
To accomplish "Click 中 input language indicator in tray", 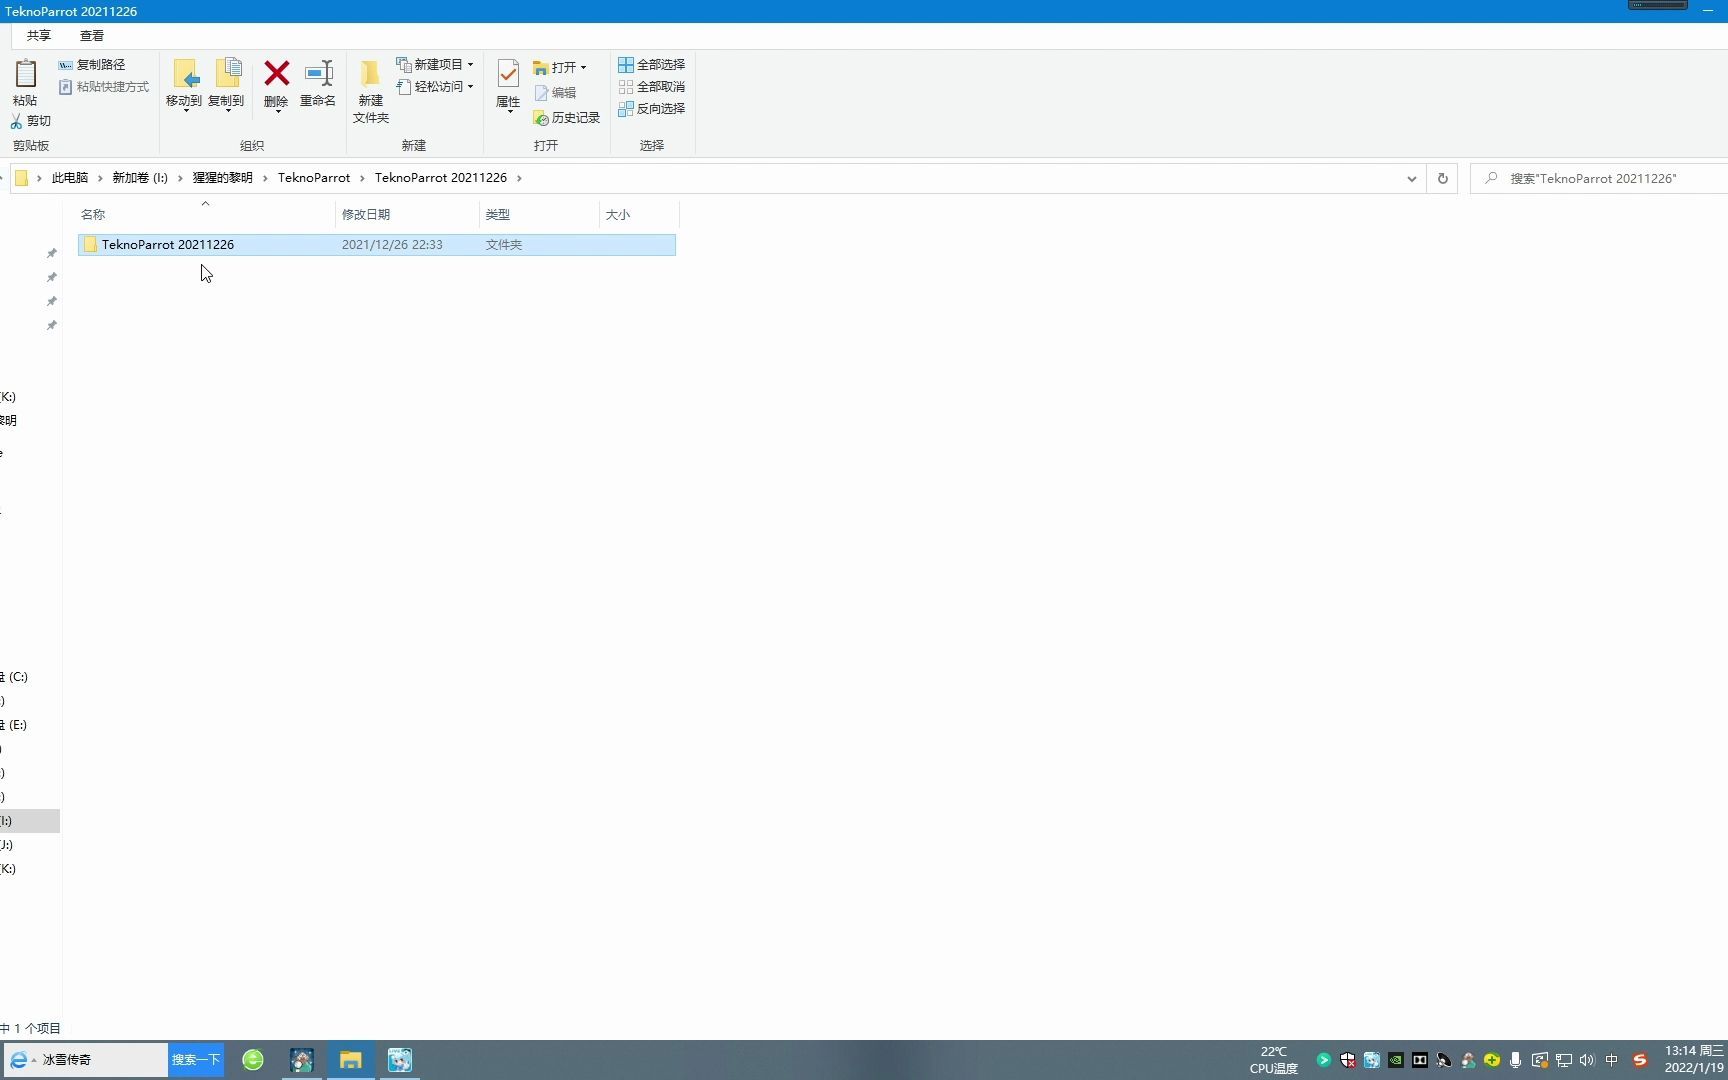I will point(1612,1060).
